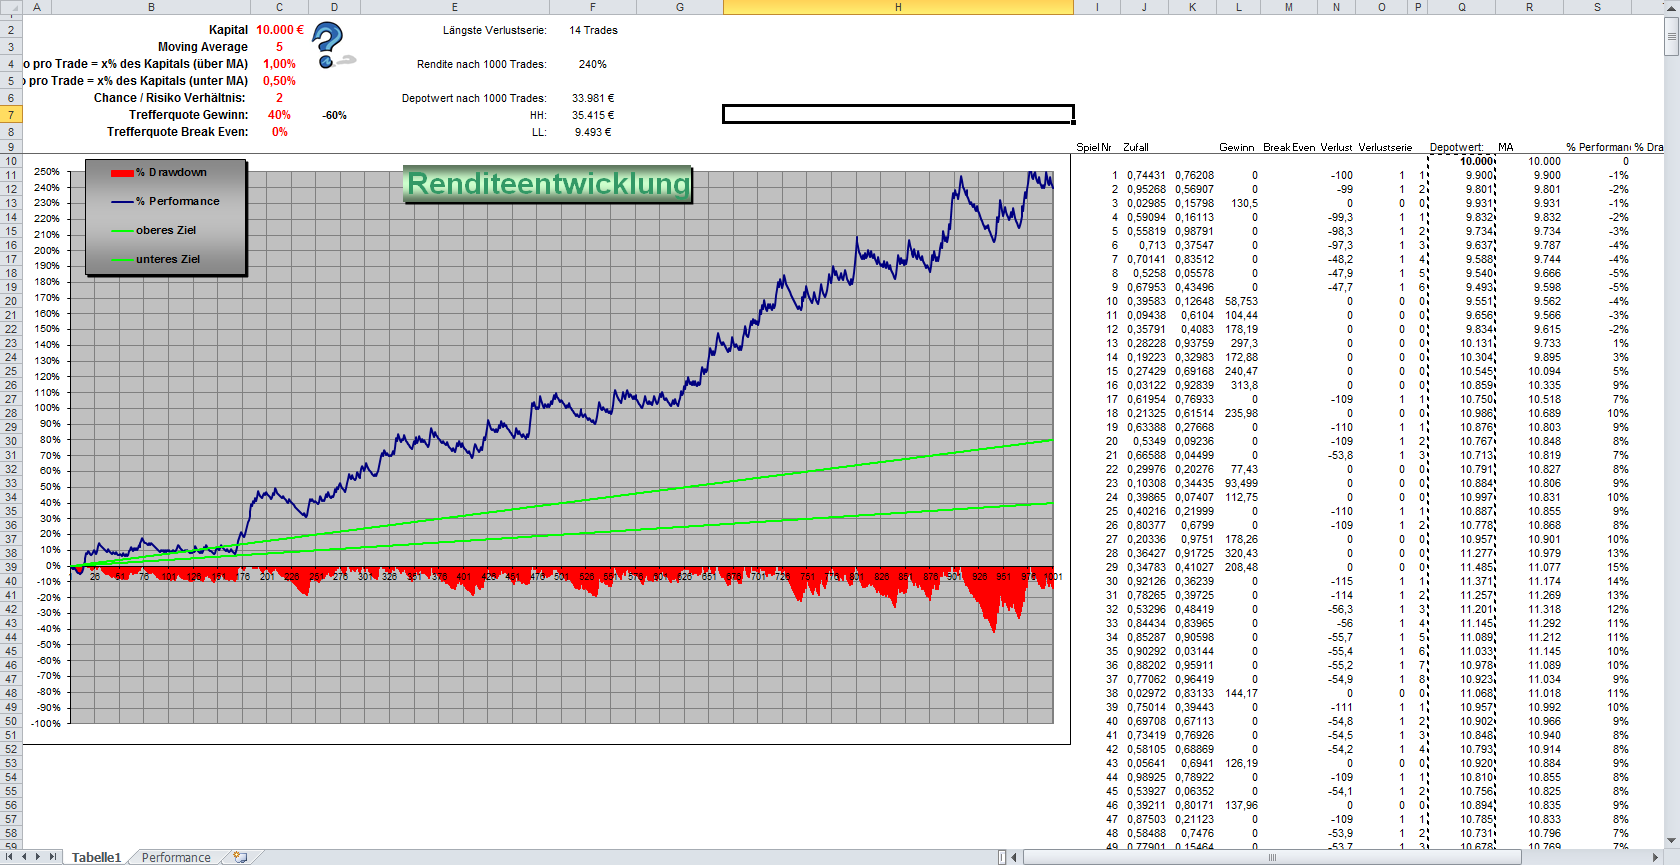Select the oberes Ziel legend entry
The image size is (1680, 865).
166,230
